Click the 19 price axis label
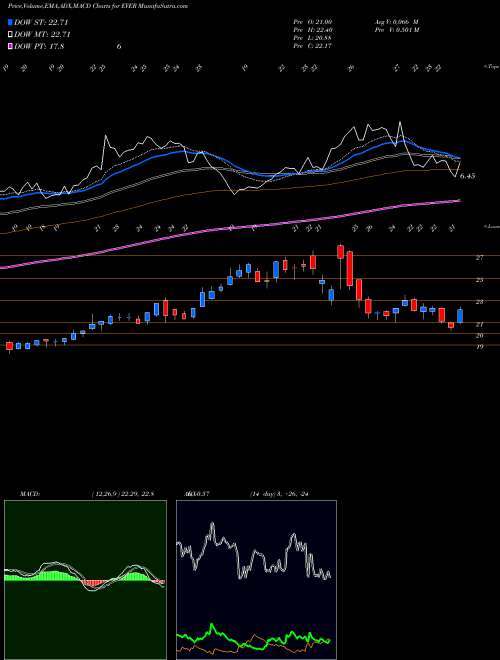Viewport: 500px width, 660px height. coord(479,347)
